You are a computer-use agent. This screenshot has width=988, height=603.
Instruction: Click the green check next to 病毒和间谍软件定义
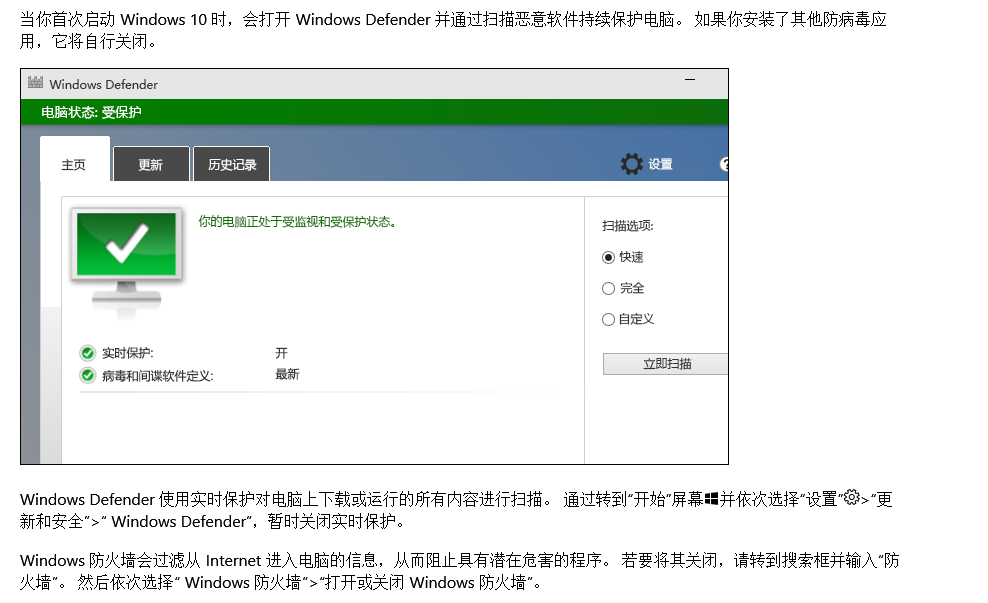click(x=88, y=376)
